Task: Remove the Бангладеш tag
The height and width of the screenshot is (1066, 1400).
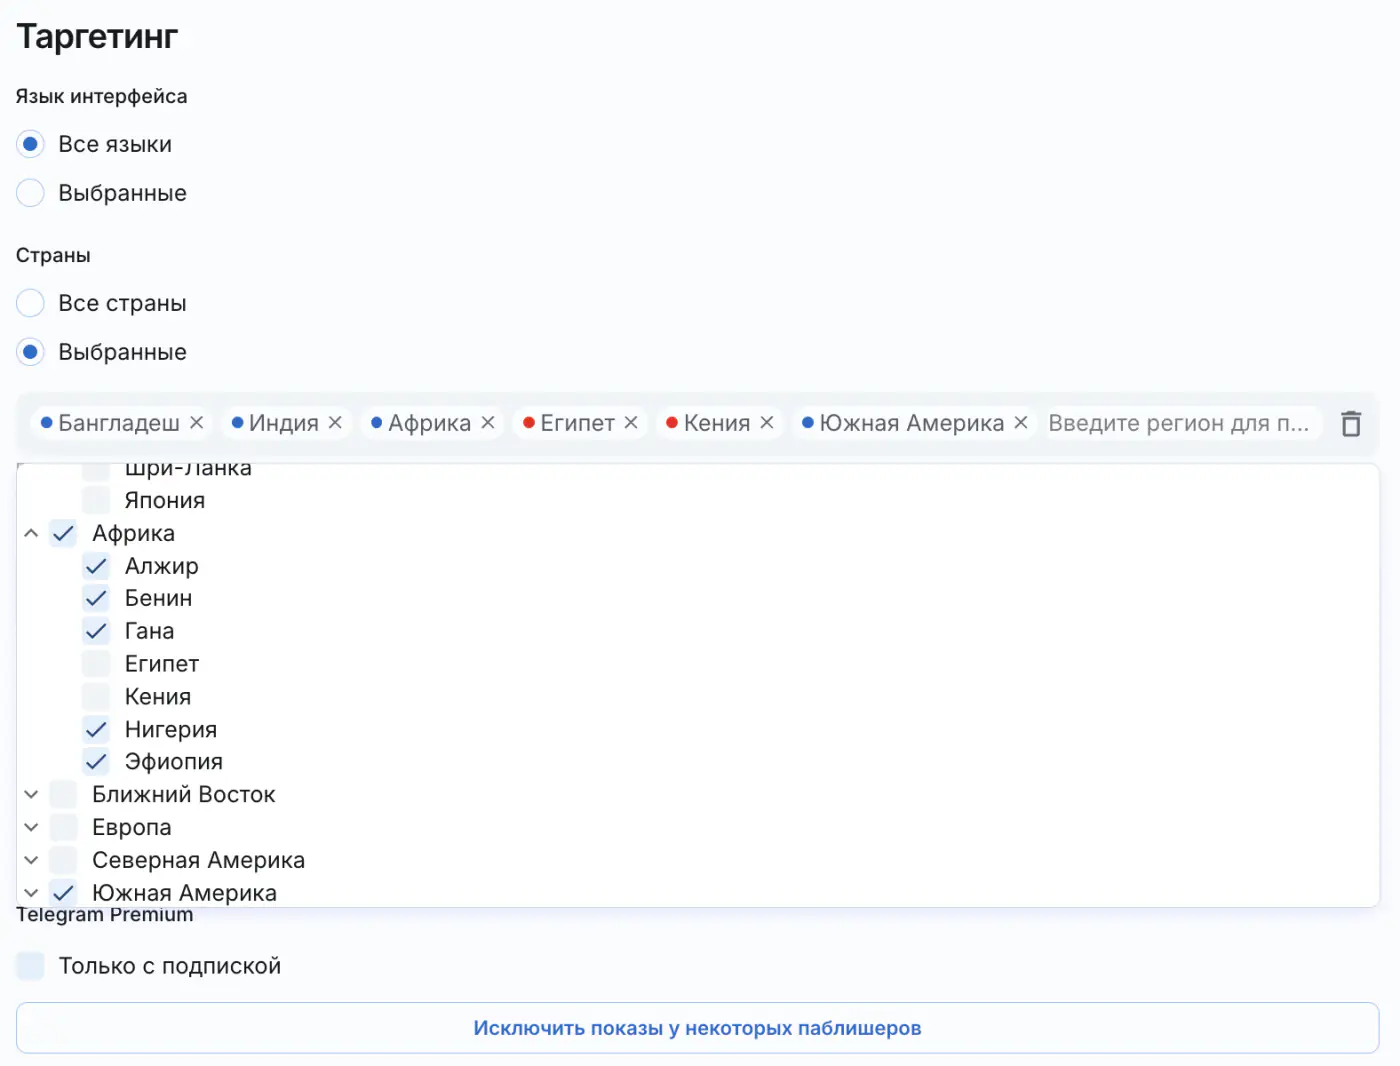Action: [x=197, y=423]
